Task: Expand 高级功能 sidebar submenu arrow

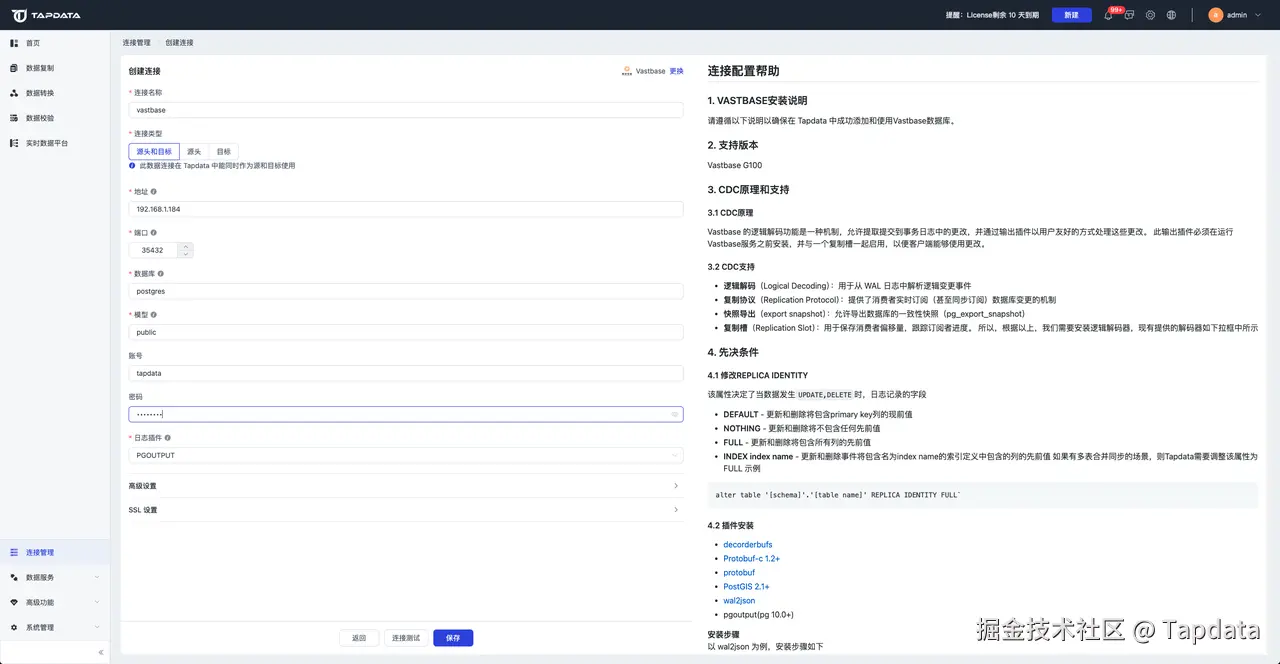Action: click(x=97, y=602)
